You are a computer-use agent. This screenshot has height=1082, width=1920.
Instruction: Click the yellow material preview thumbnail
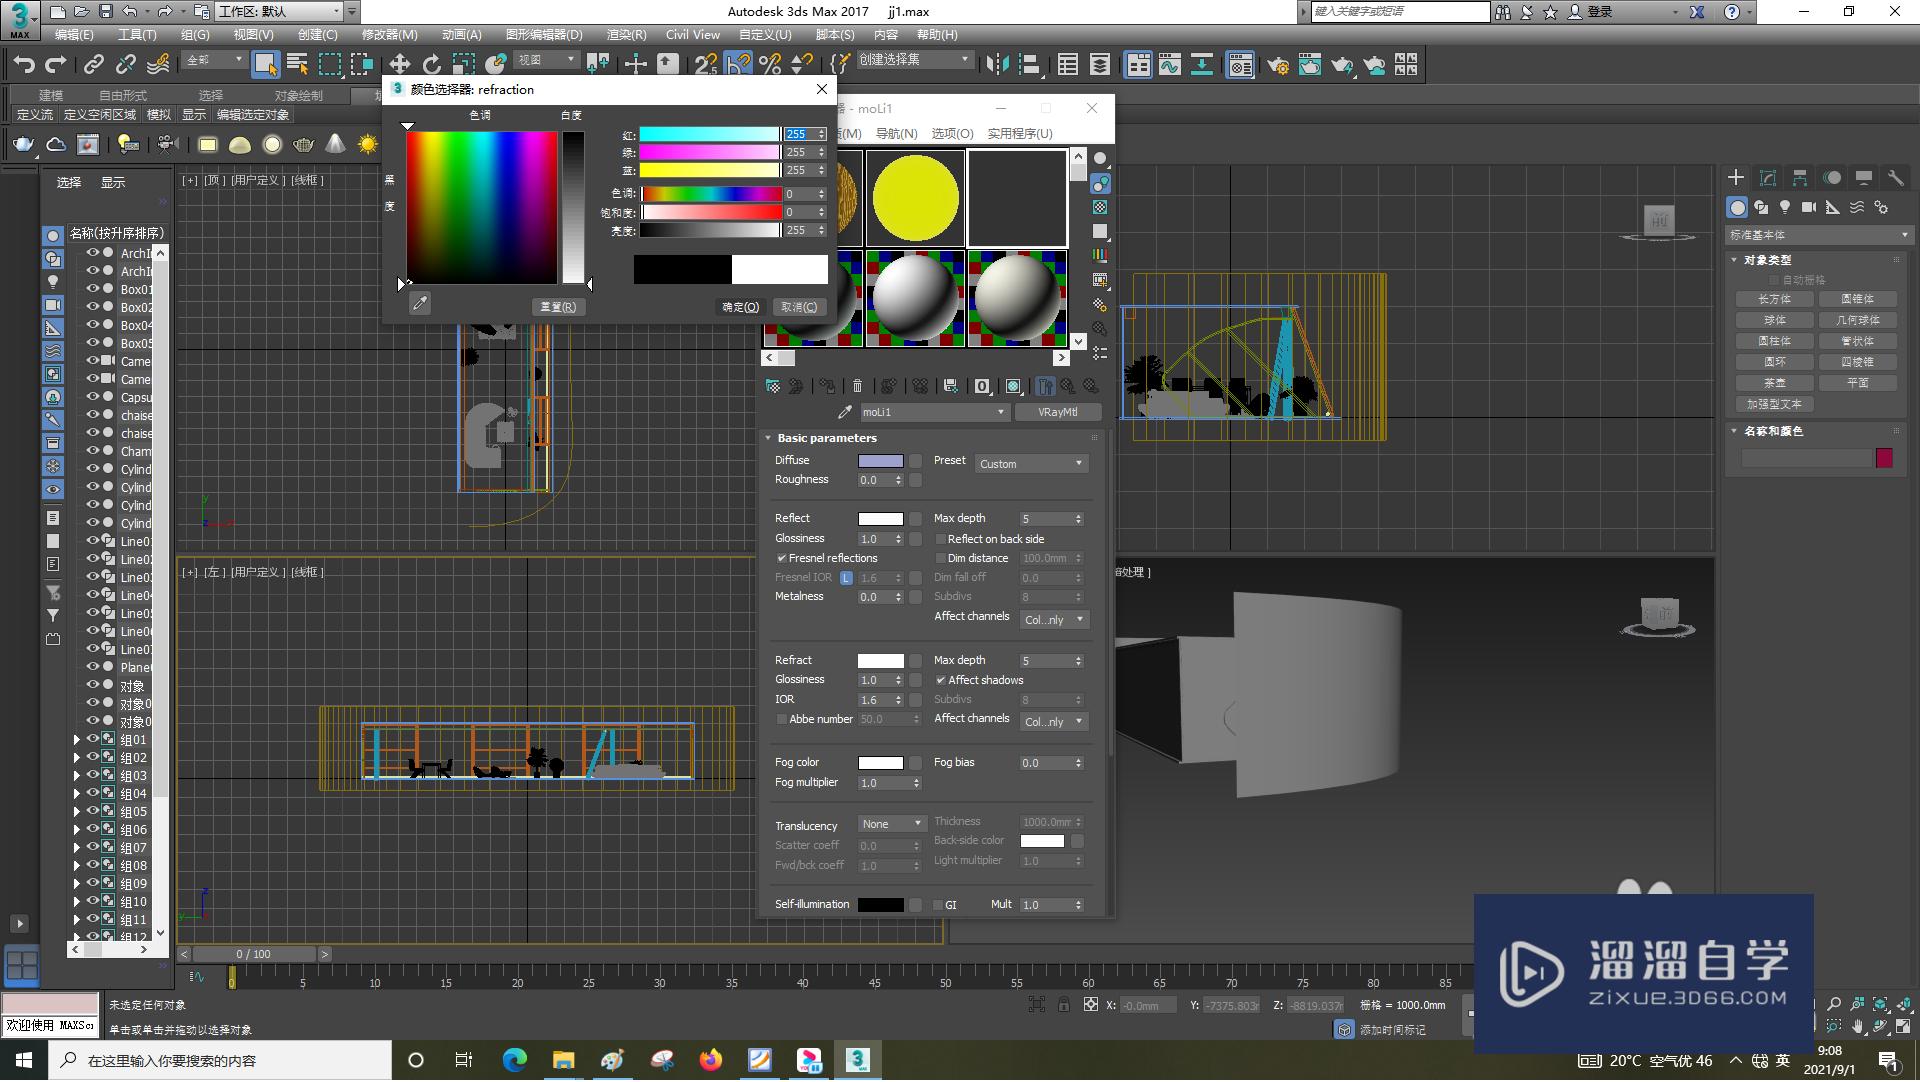pyautogui.click(x=914, y=198)
